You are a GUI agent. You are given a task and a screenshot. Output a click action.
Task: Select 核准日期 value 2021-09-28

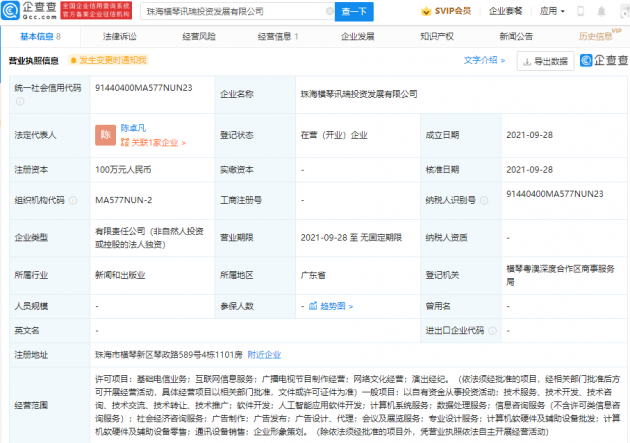529,169
